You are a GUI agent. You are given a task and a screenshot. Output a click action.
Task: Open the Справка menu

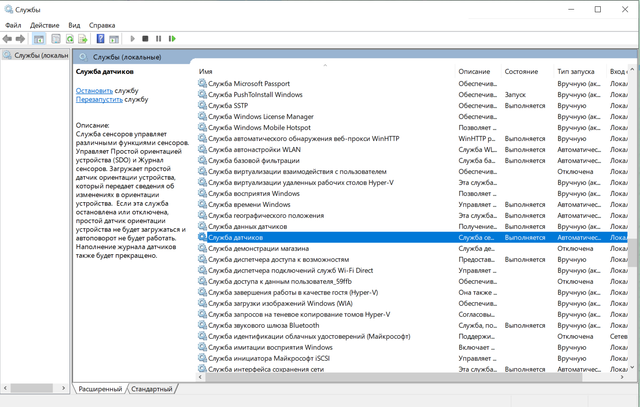click(102, 25)
